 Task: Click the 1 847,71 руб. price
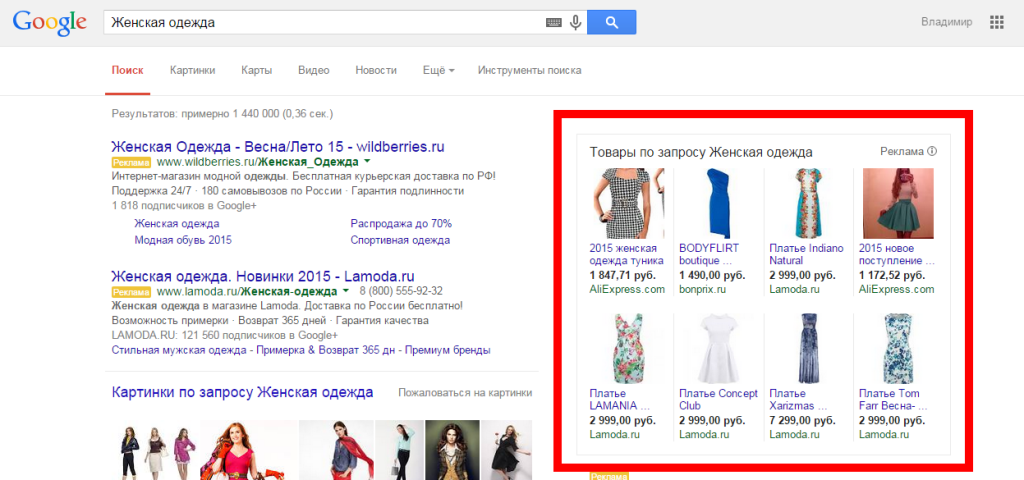[x=622, y=275]
